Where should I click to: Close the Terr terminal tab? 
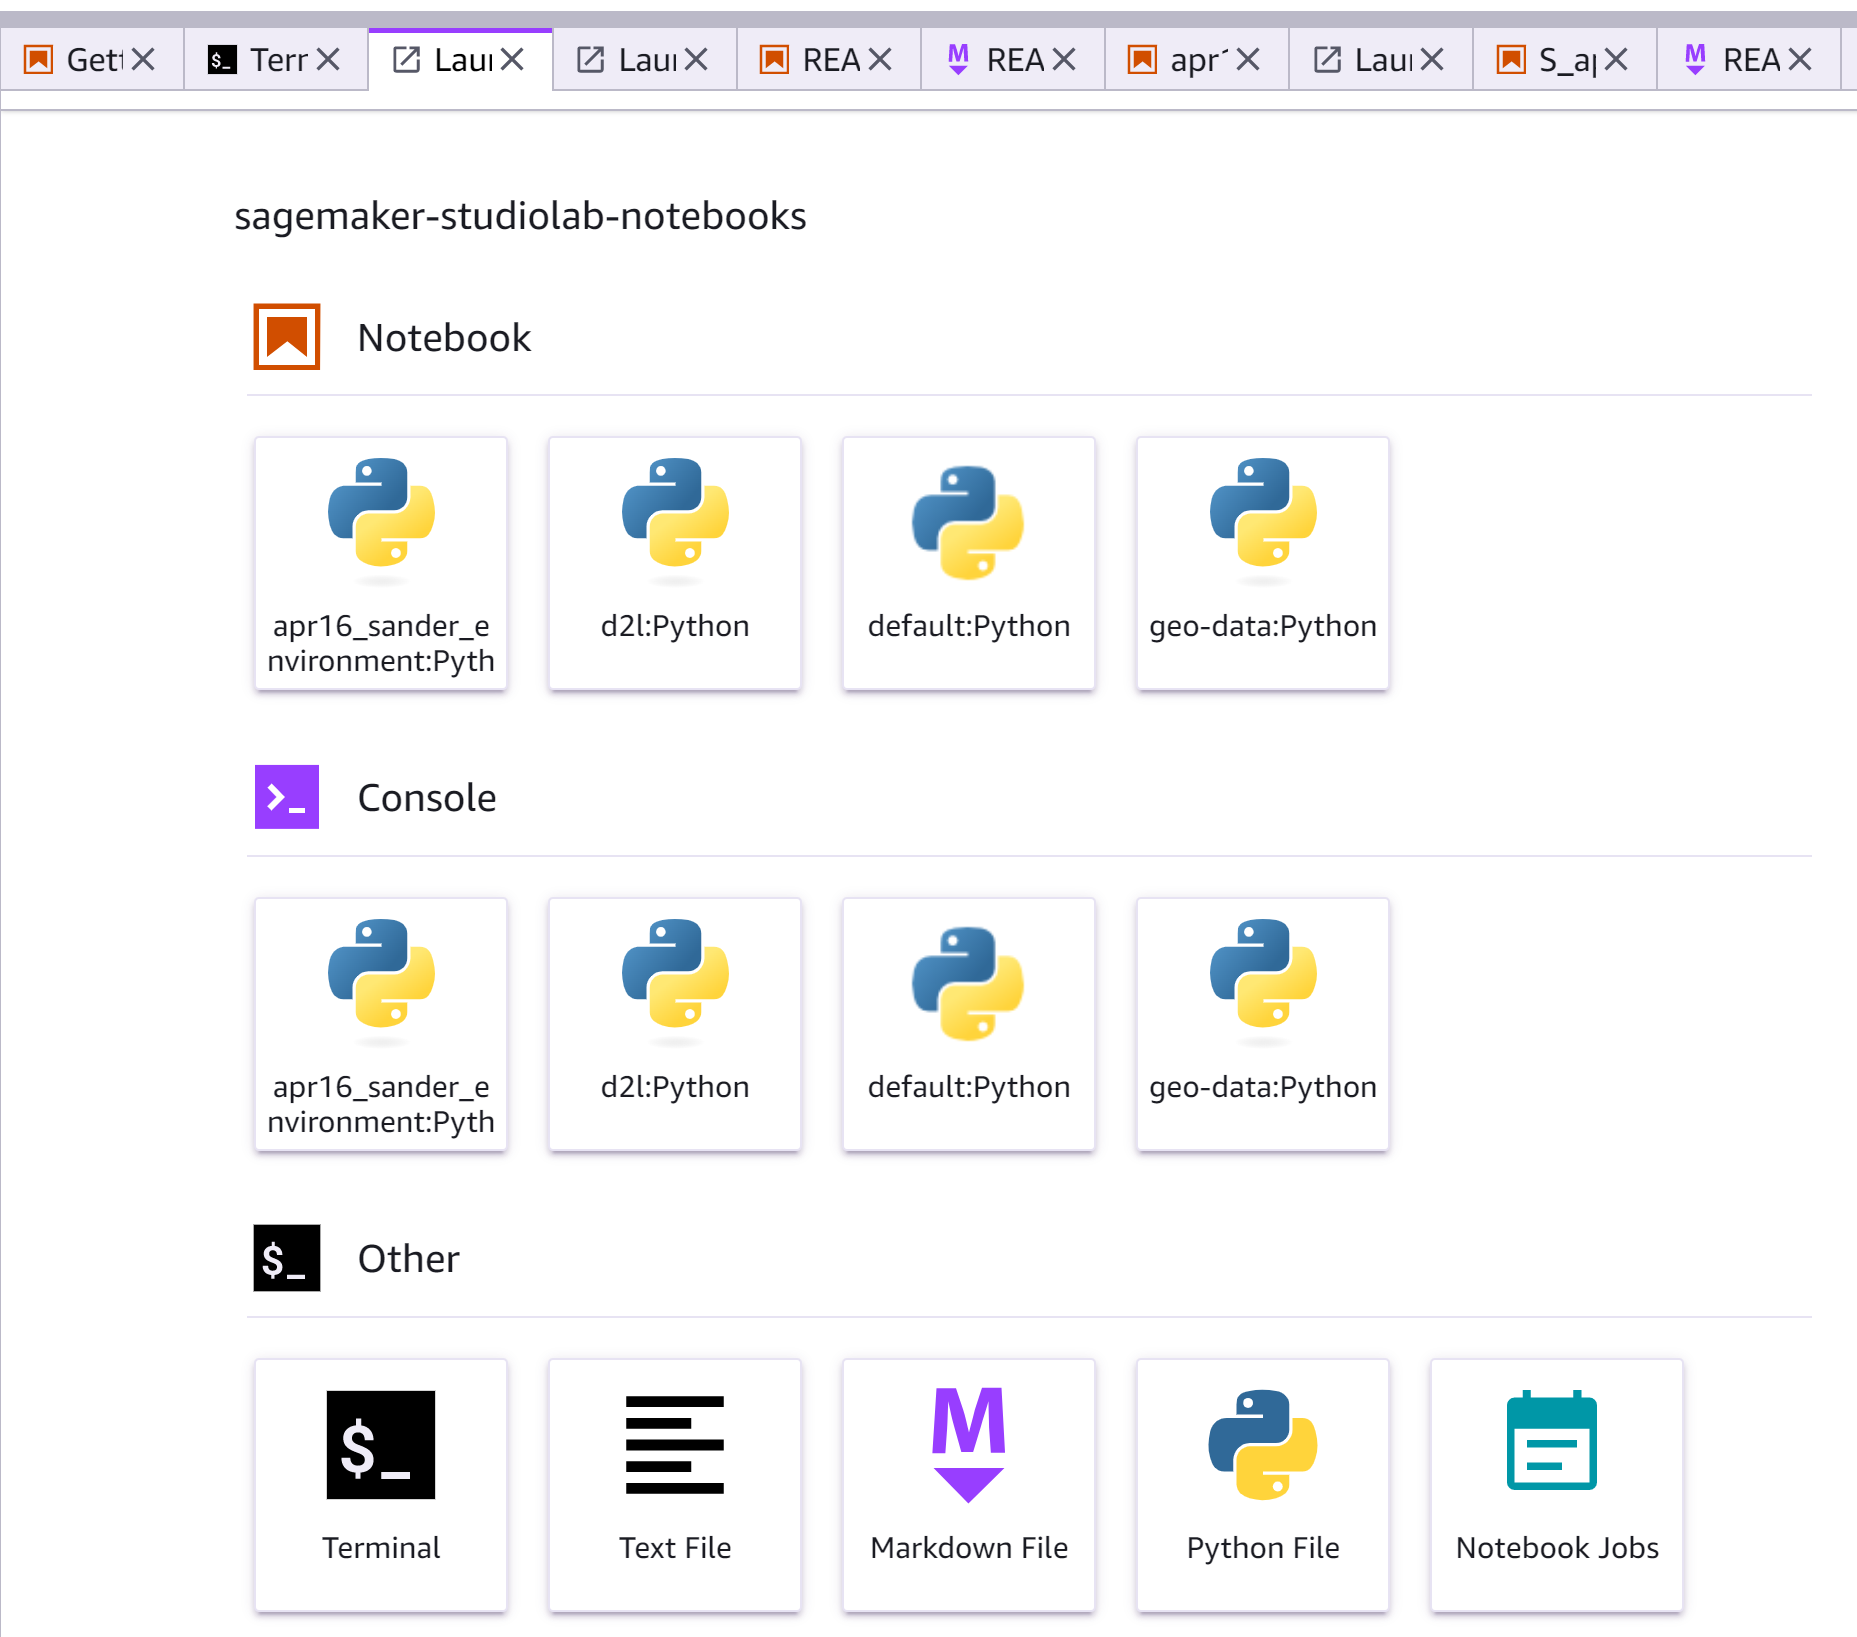pyautogui.click(x=327, y=60)
